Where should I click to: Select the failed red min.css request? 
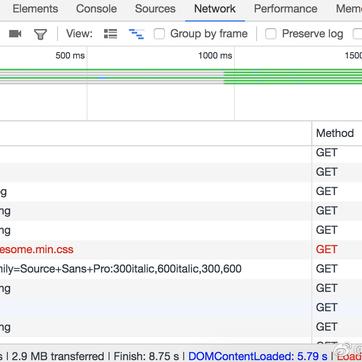(x=37, y=249)
